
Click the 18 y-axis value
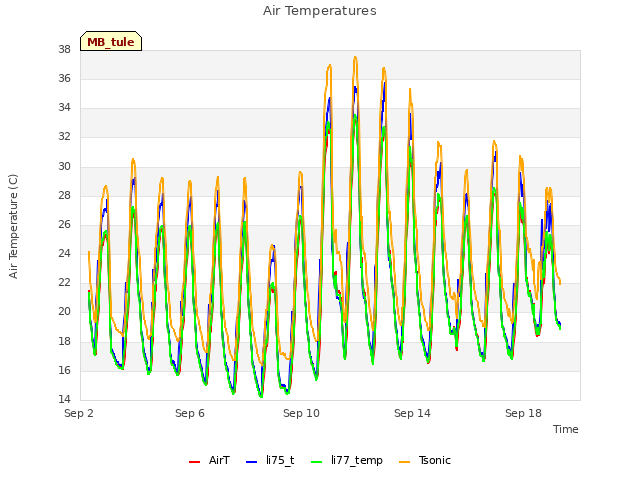click(x=64, y=341)
